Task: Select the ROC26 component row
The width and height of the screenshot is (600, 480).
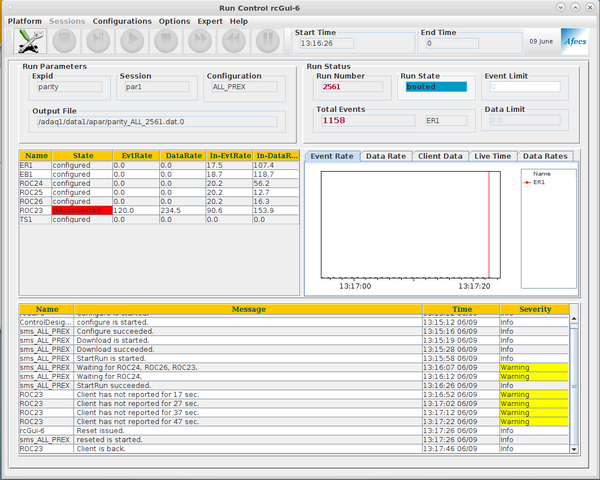Action: click(x=159, y=201)
